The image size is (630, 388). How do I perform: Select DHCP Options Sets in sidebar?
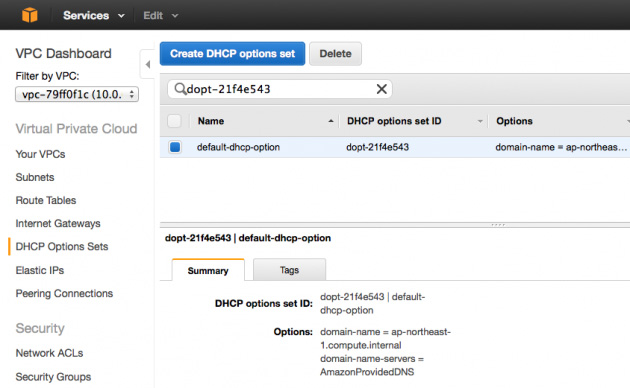(x=62, y=247)
